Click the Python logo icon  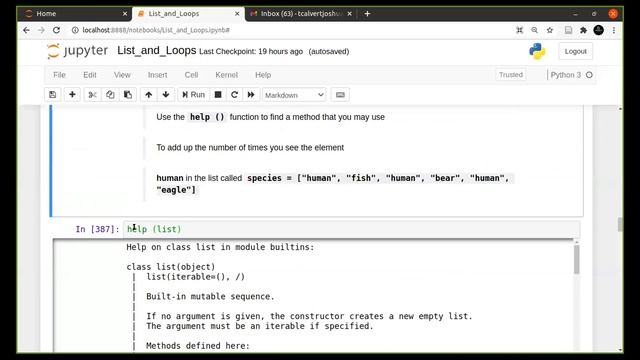tap(537, 51)
